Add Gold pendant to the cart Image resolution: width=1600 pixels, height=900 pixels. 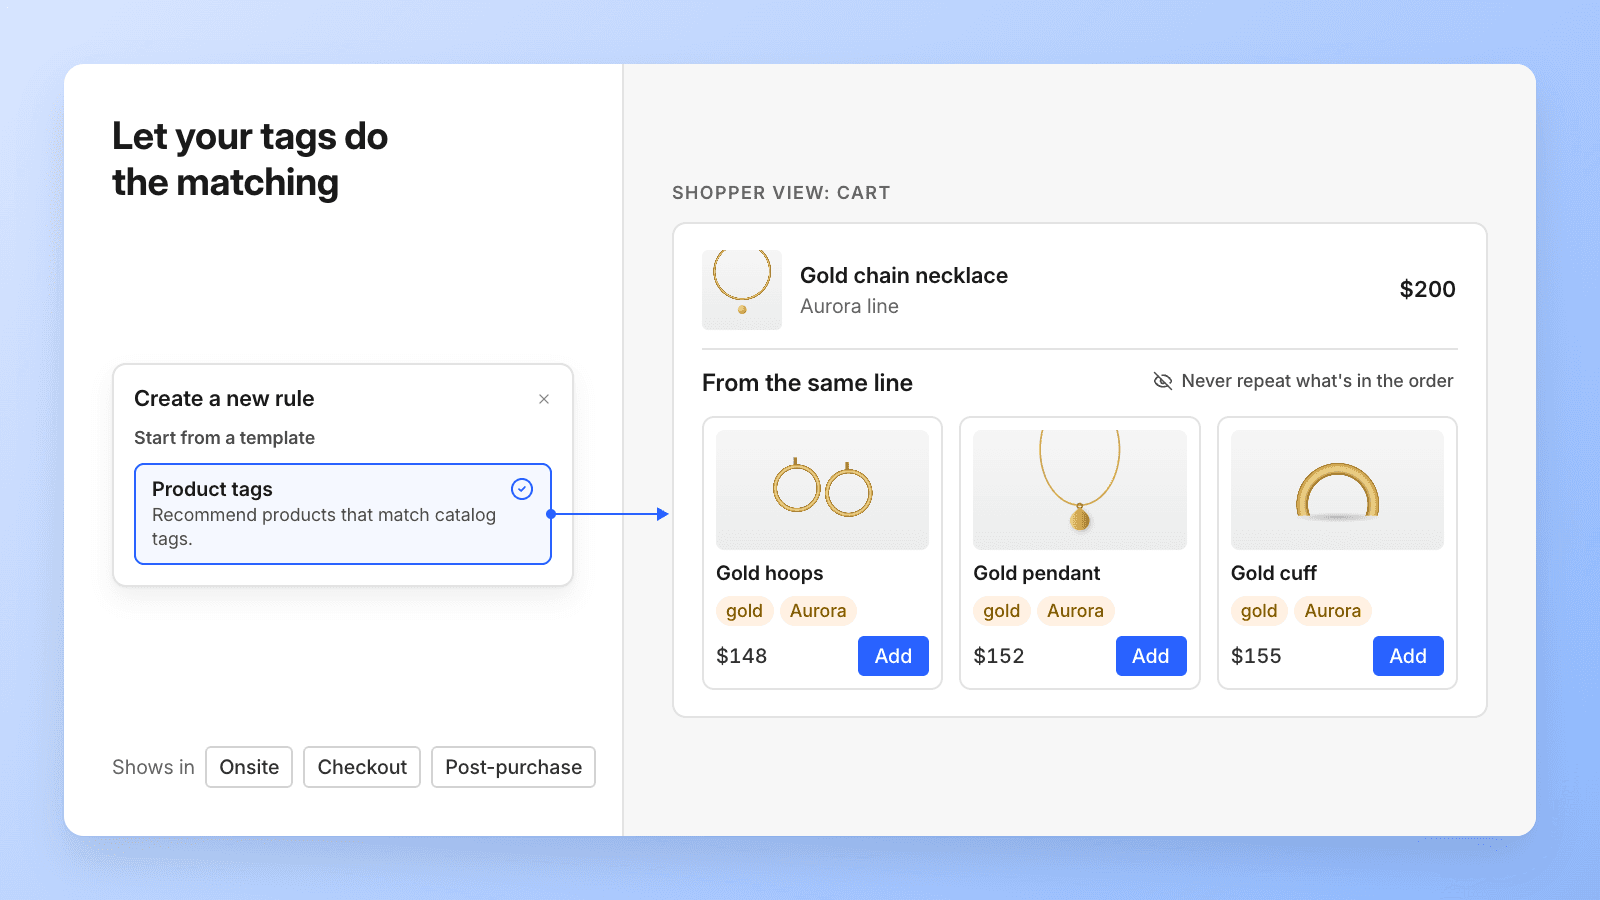[x=1151, y=656]
